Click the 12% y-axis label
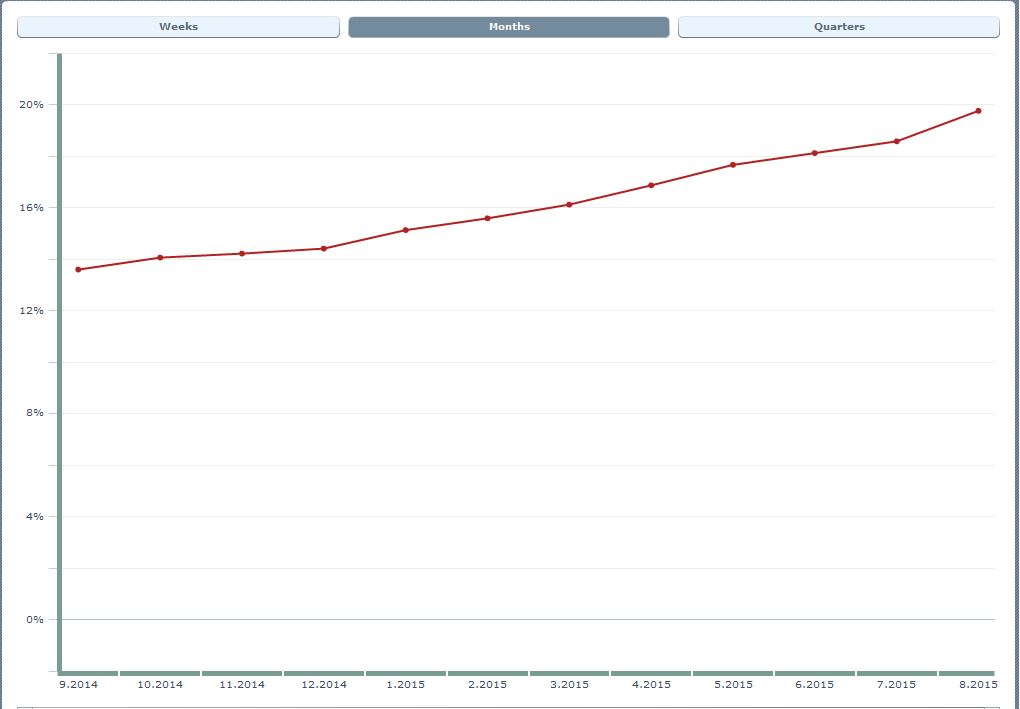Screen dimensions: 1020x709 point(32,311)
